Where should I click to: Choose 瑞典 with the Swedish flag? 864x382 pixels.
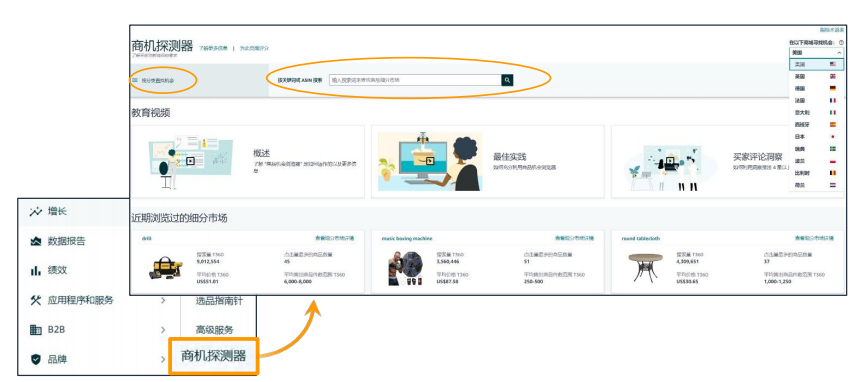point(816,149)
